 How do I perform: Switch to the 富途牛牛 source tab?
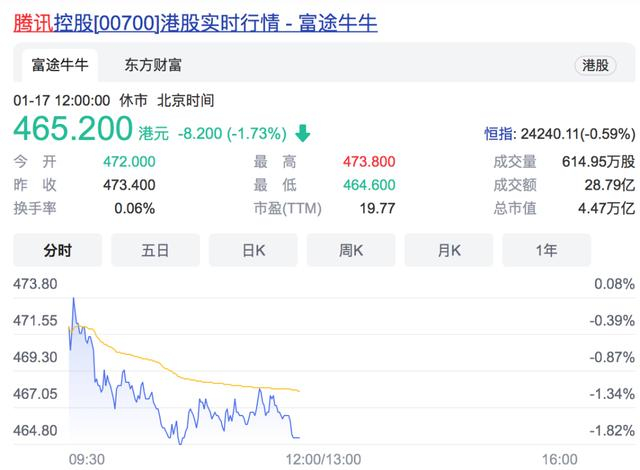click(x=60, y=65)
